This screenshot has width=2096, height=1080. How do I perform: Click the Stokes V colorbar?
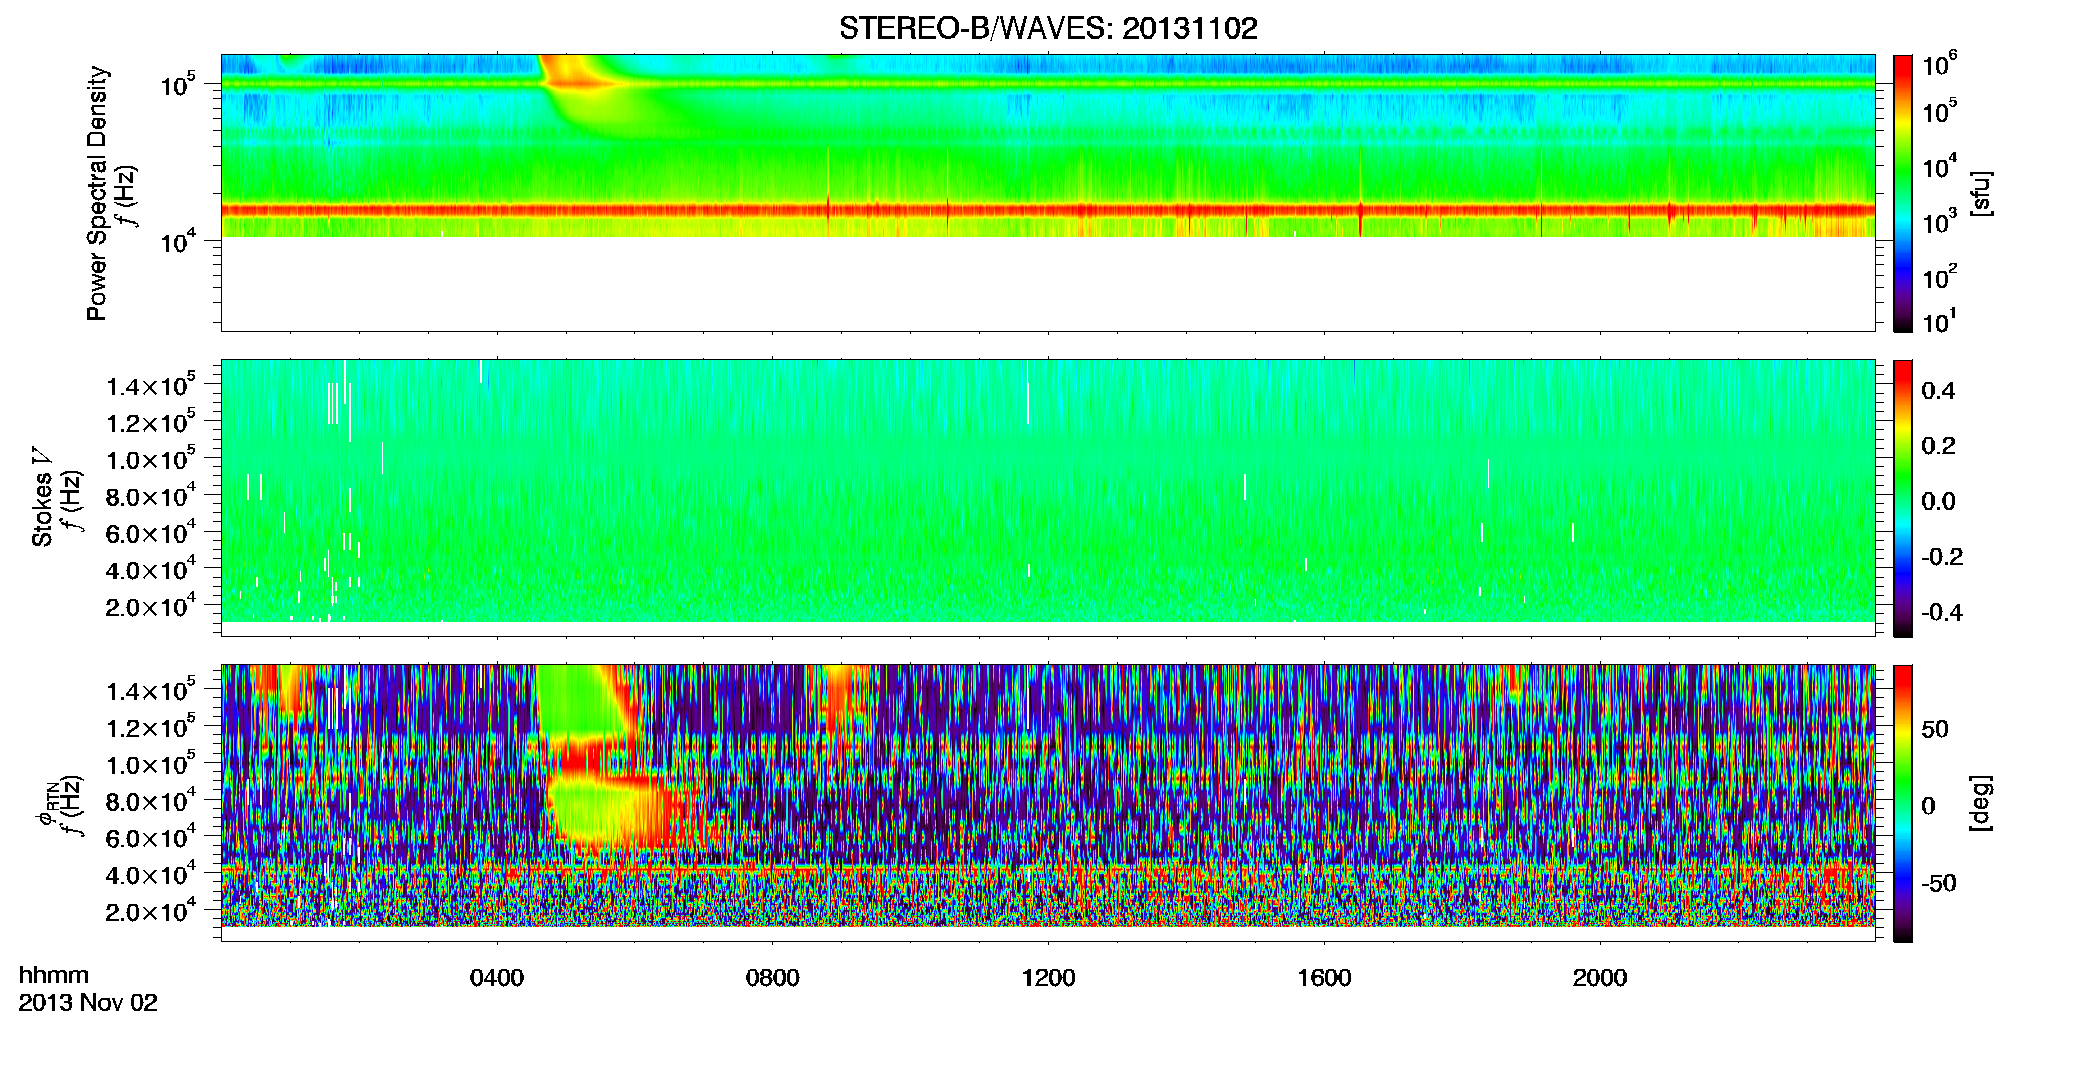1903,498
